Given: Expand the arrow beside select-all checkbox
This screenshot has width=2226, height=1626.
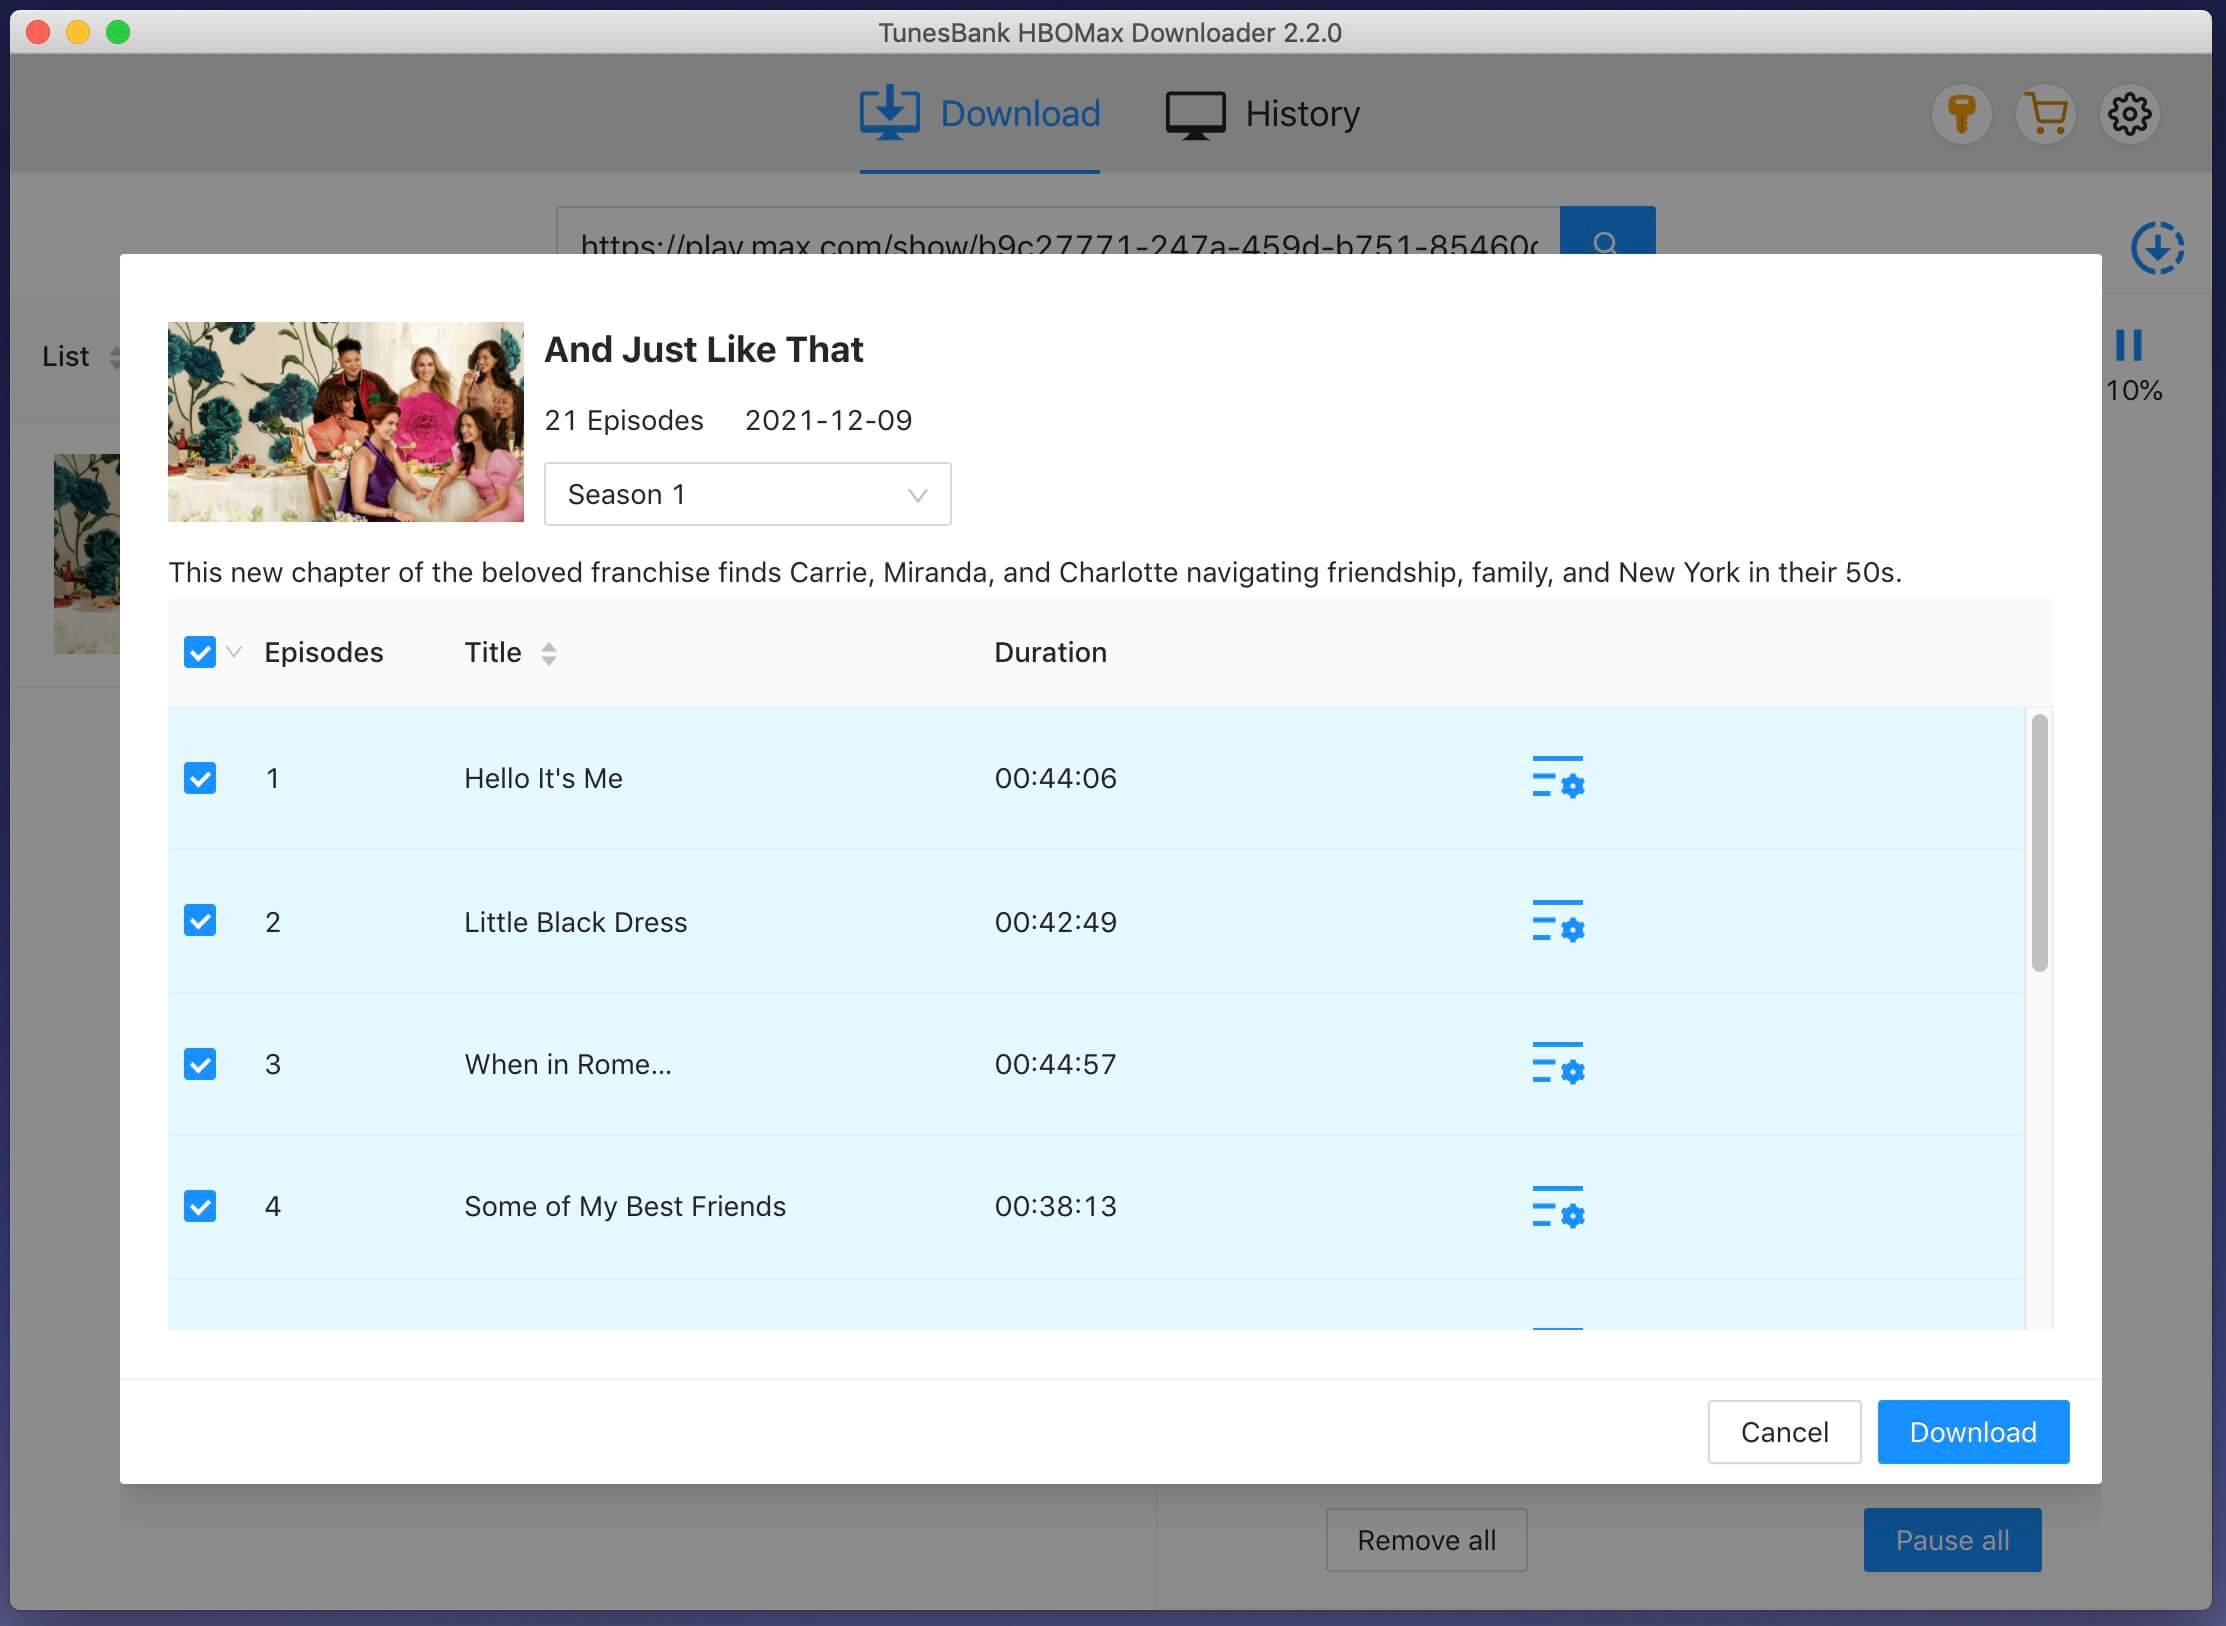Looking at the screenshot, I should [234, 652].
